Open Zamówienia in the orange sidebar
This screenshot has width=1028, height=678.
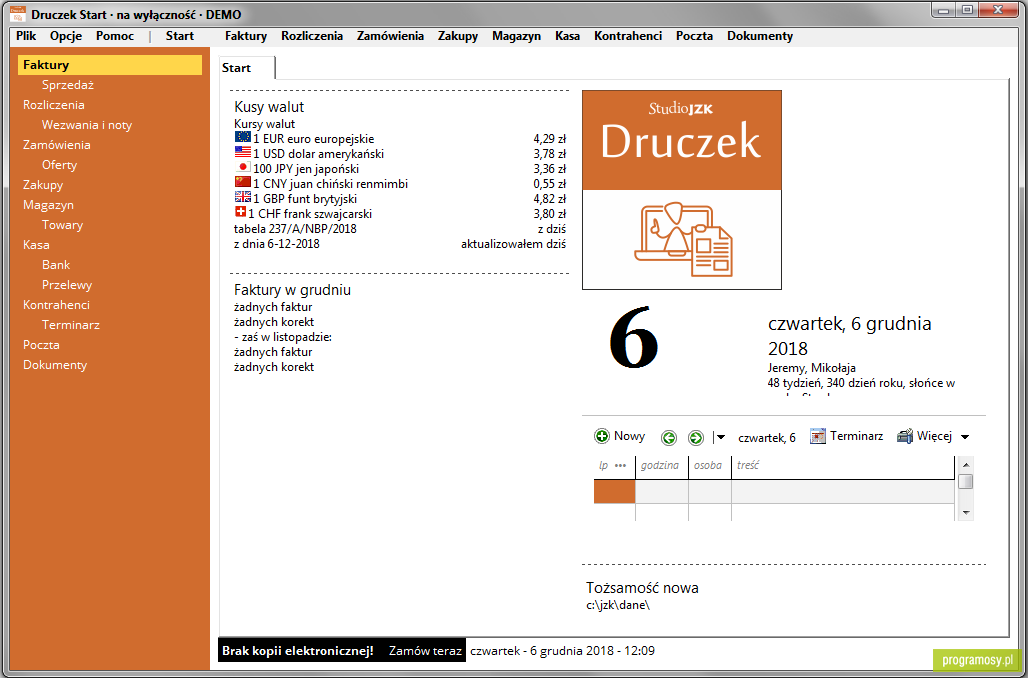point(57,145)
